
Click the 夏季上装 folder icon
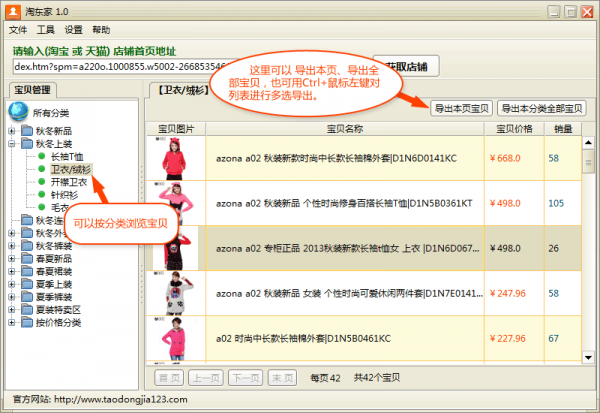point(27,284)
